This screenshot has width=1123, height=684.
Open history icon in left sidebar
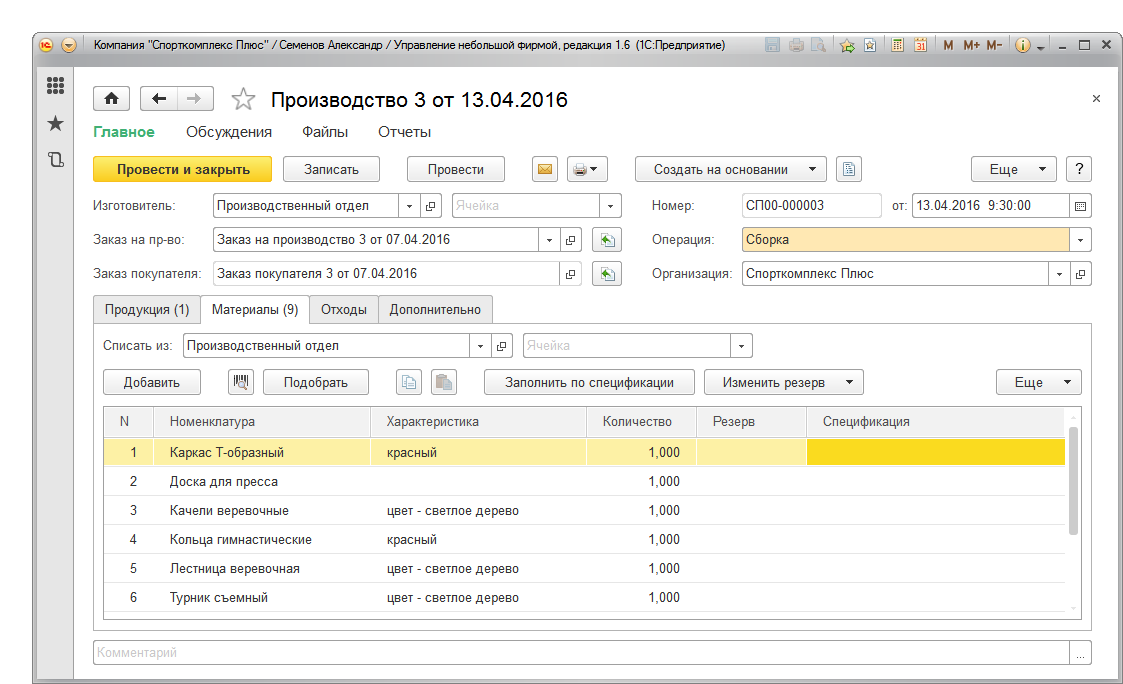56,159
